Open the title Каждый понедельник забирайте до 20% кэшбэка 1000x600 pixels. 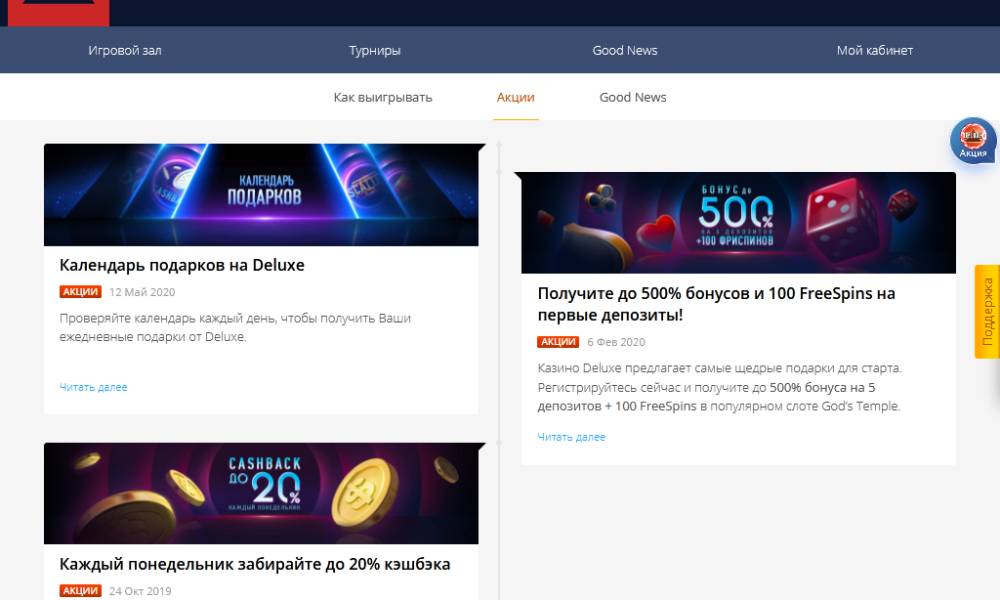(255, 564)
